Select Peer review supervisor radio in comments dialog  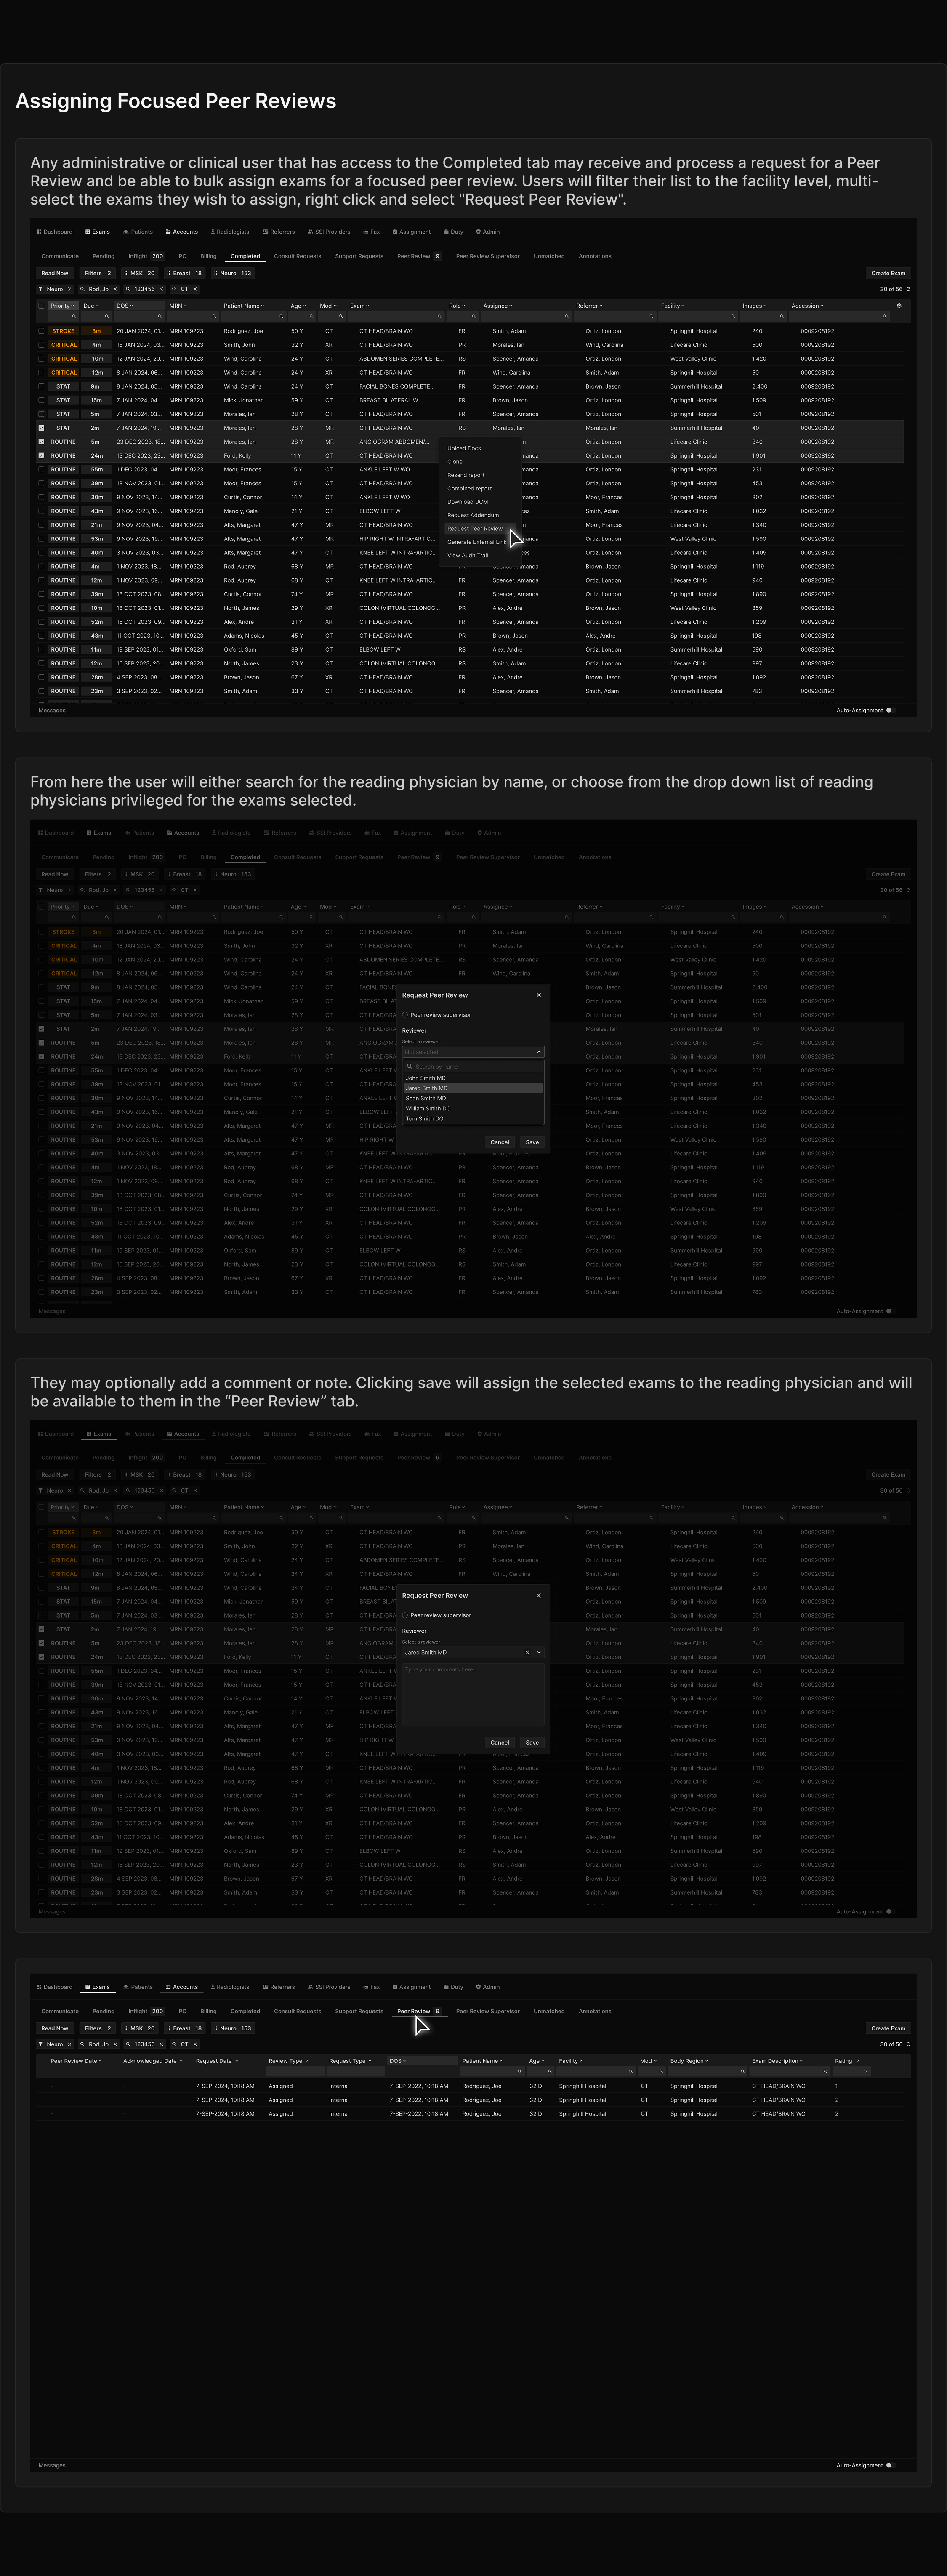point(405,1615)
